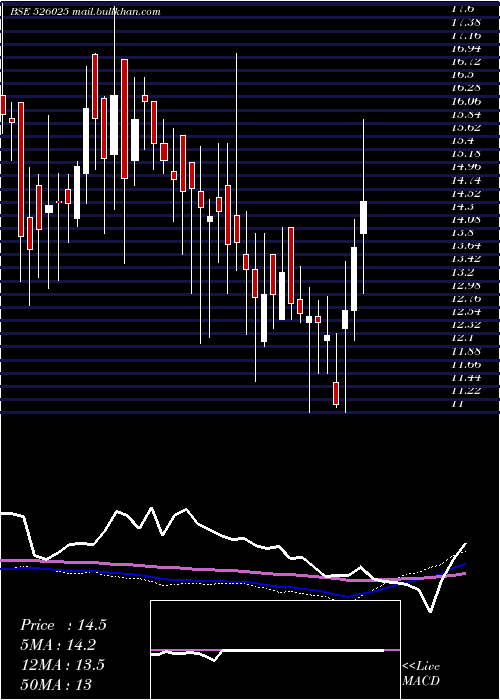Click the 12.1 price axis label
This screenshot has width=500, height=700.
click(462, 338)
